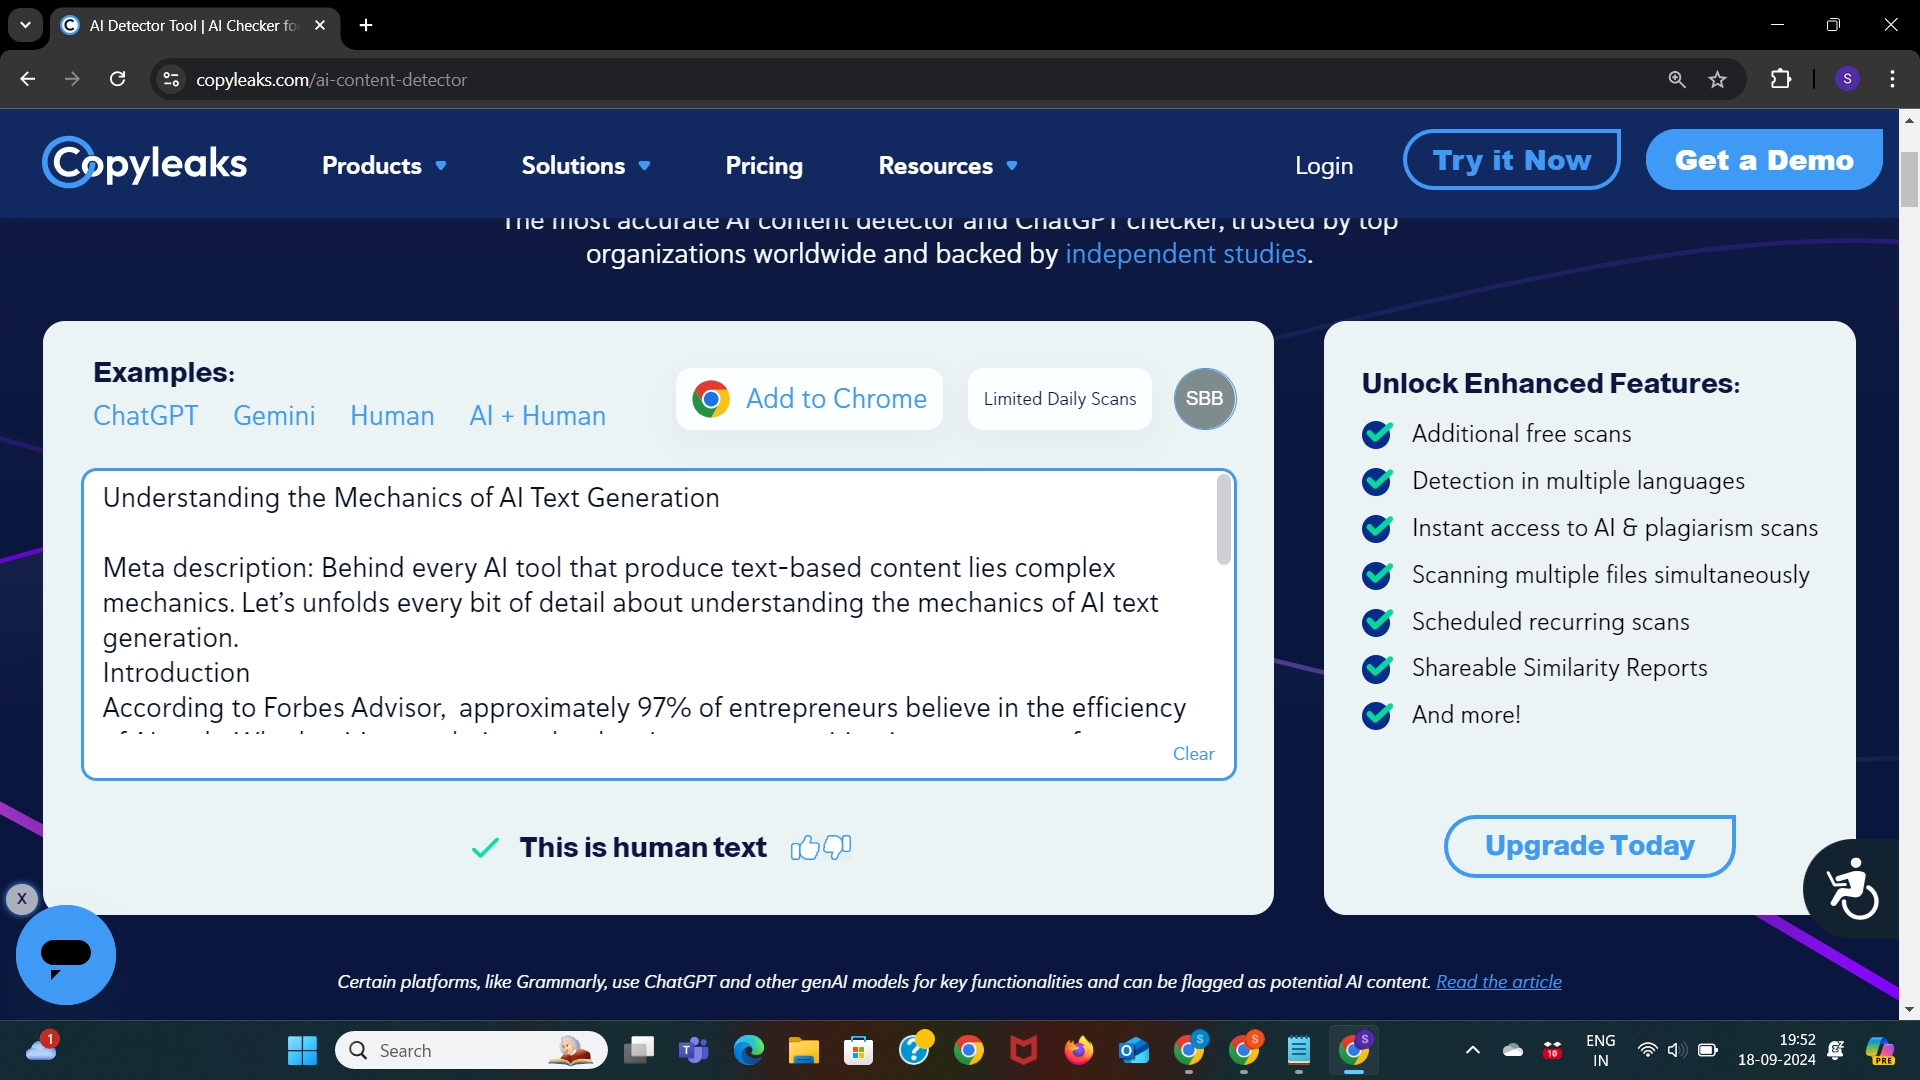
Task: Click the Try it Now button
Action: point(1512,160)
